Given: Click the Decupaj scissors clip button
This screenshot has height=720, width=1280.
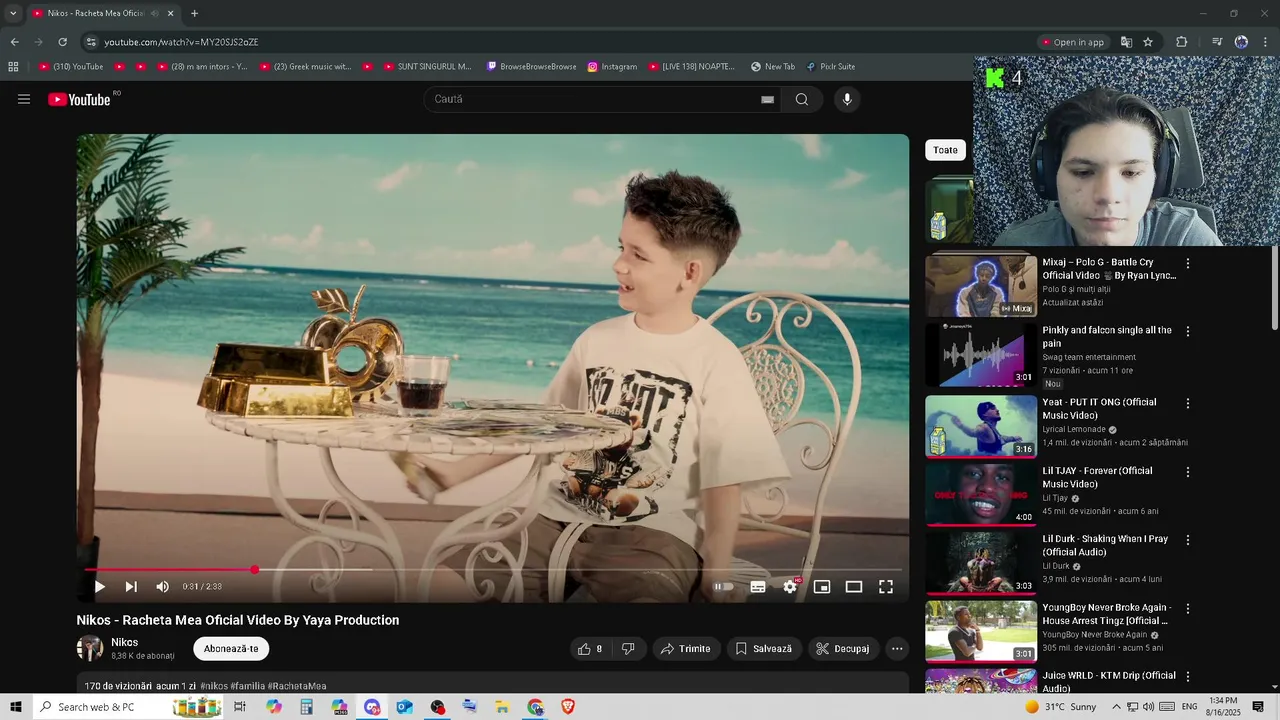Looking at the screenshot, I should coord(843,649).
